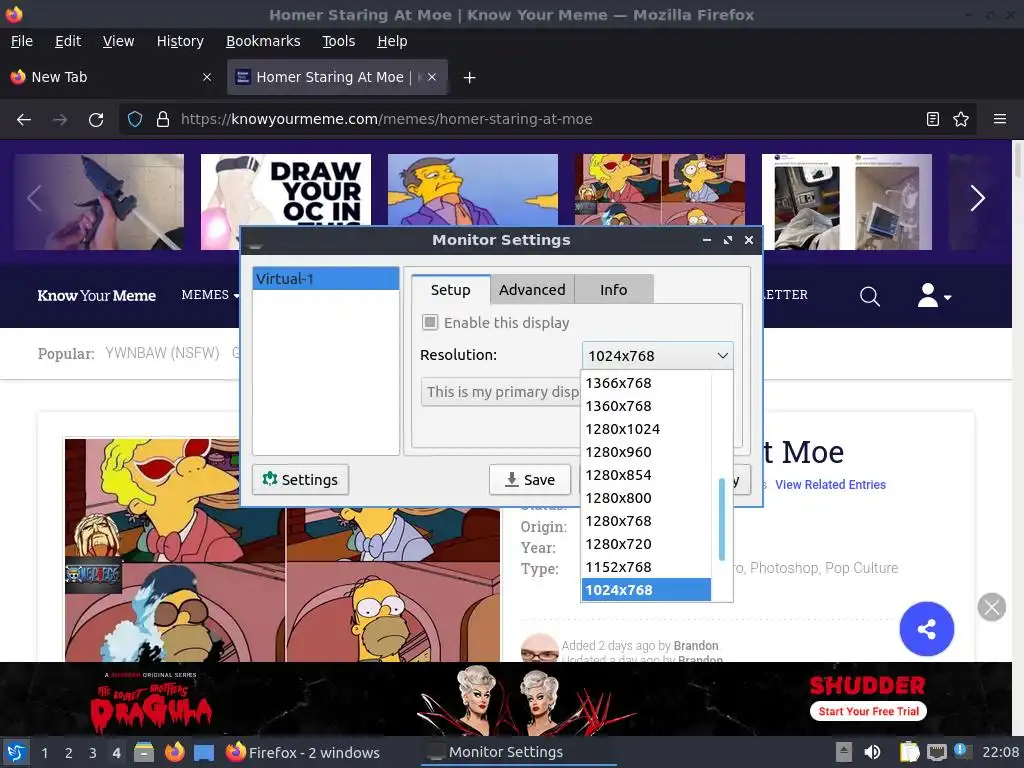Open the volume control in system tray

[x=872, y=752]
